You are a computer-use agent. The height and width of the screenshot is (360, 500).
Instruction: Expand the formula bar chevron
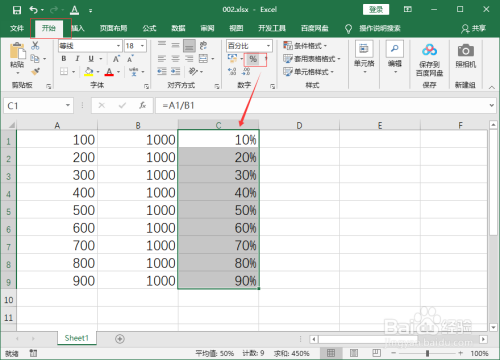click(x=491, y=105)
